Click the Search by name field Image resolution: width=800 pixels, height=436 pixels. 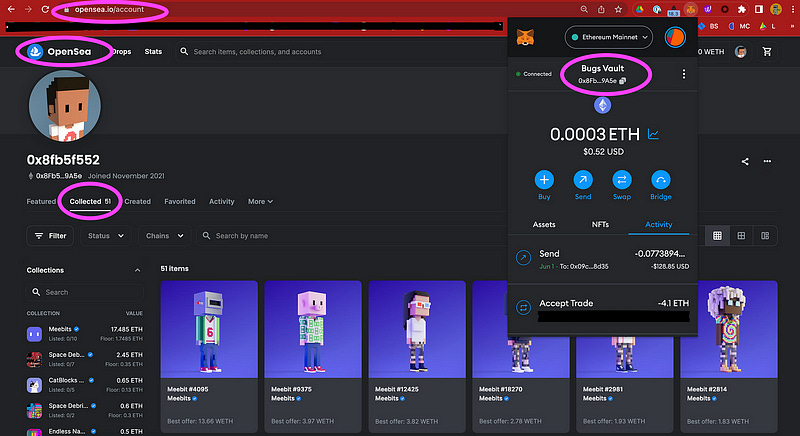(x=352, y=236)
